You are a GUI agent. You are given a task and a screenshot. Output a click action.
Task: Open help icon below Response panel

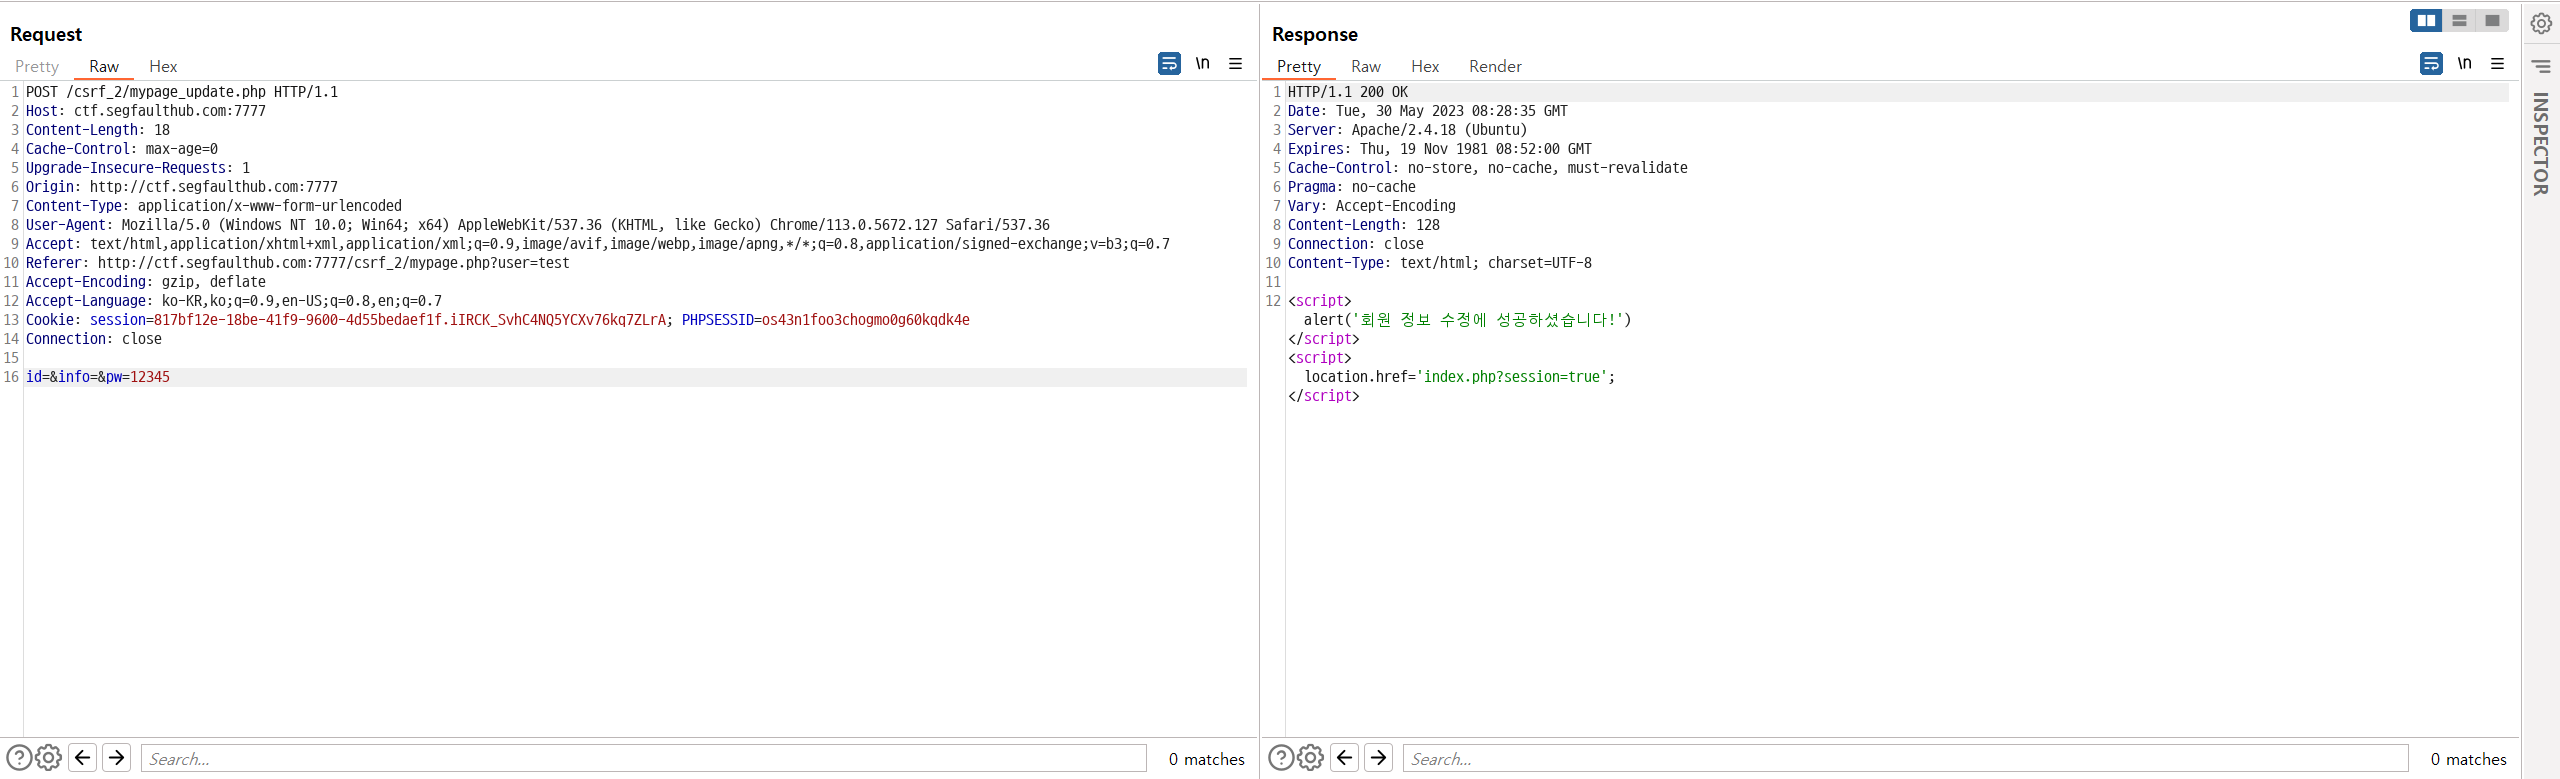click(1281, 758)
